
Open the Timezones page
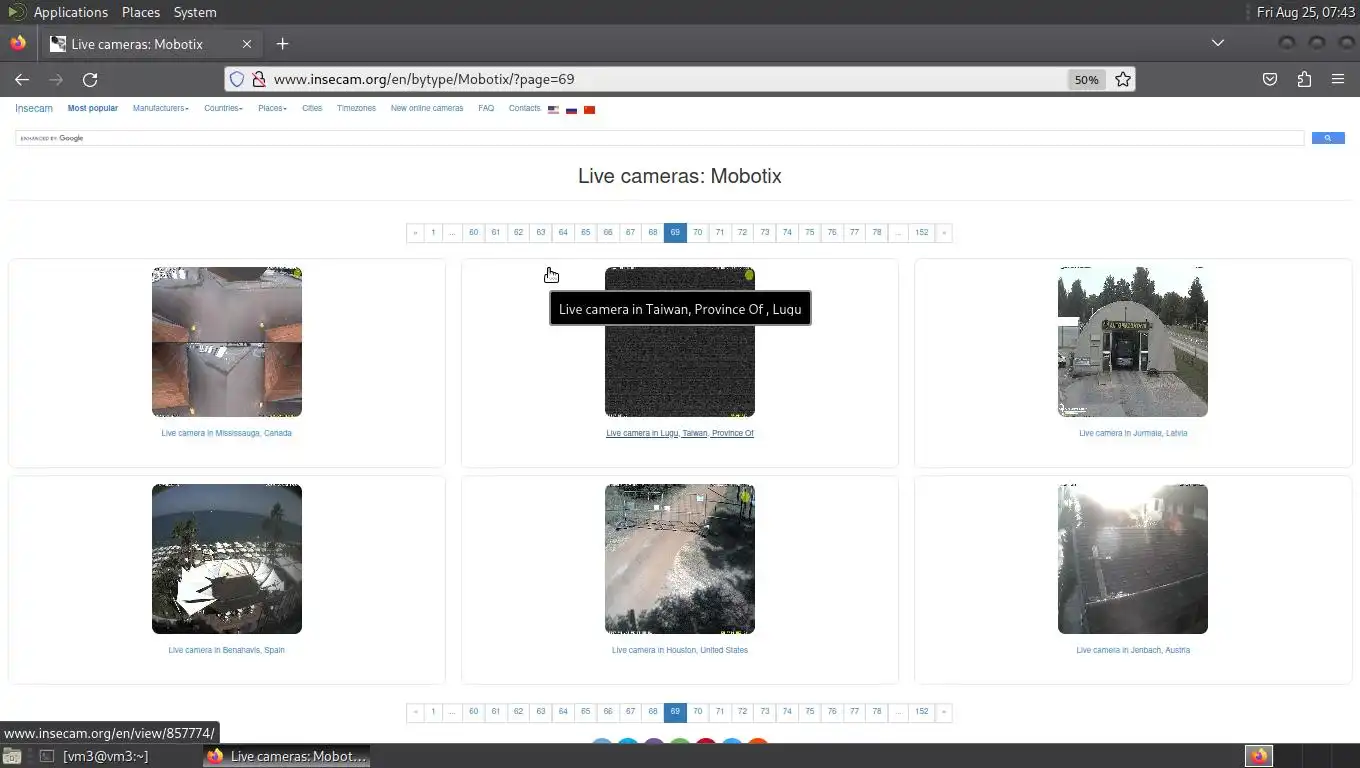(356, 108)
